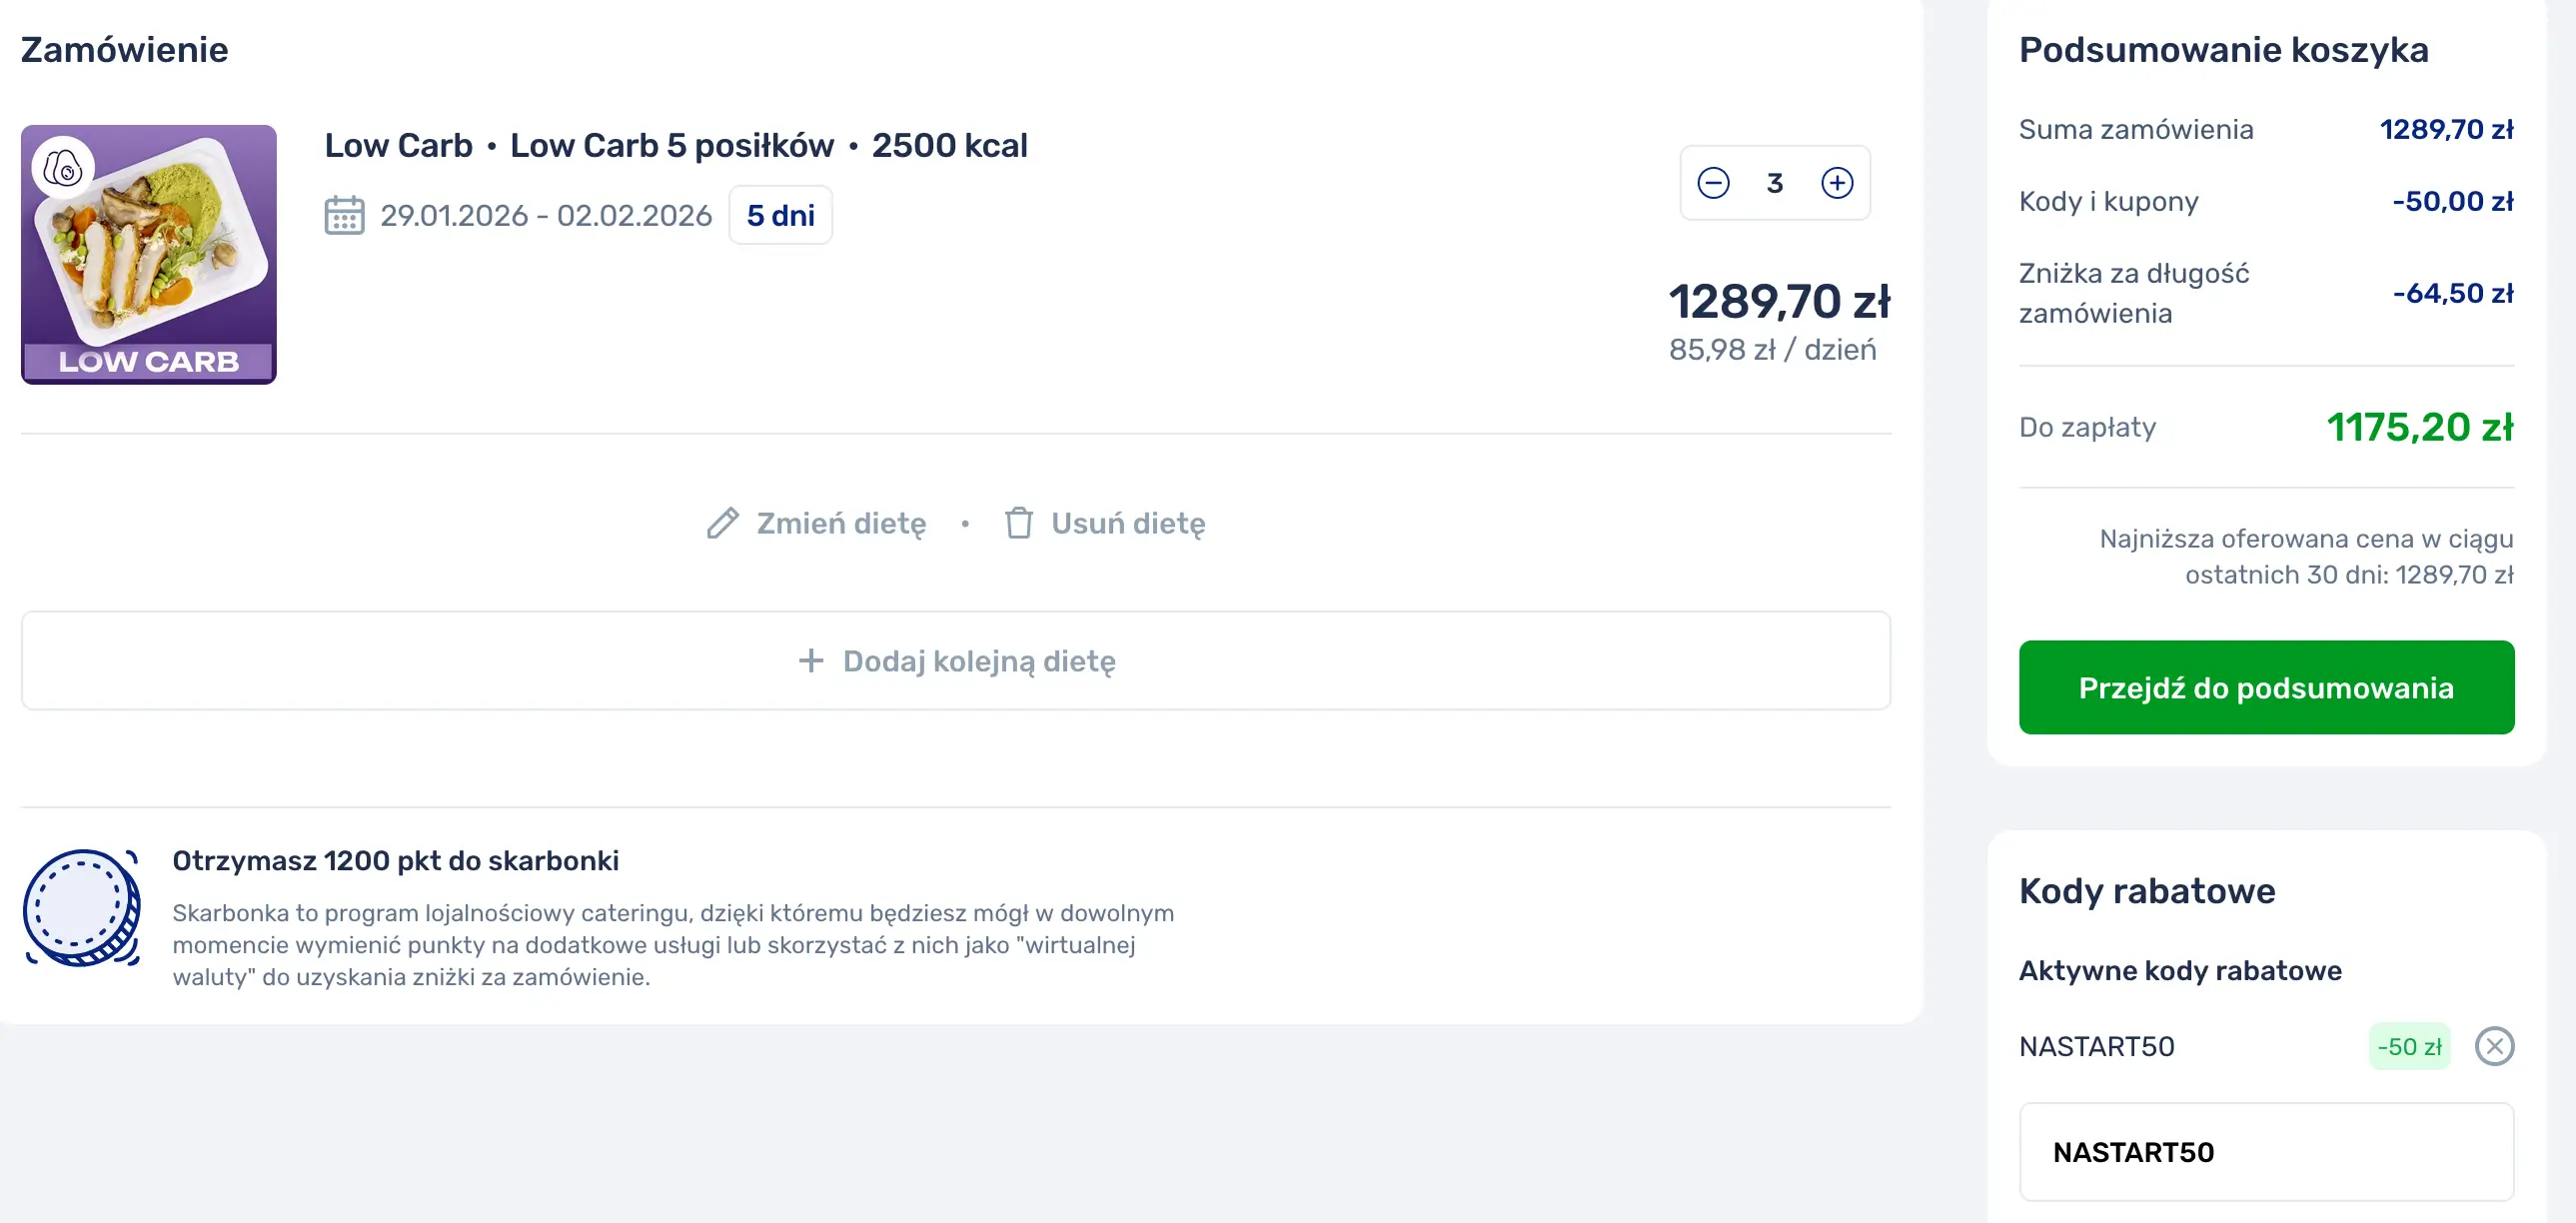Decrease diet quantity with minus icon
Screen dimensions: 2576x1223
coord(1713,183)
